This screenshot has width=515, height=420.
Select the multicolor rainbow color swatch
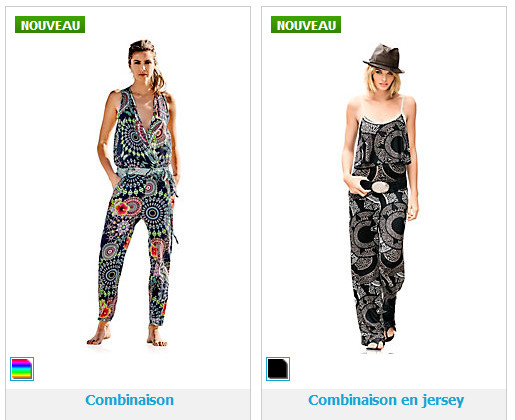point(22,369)
